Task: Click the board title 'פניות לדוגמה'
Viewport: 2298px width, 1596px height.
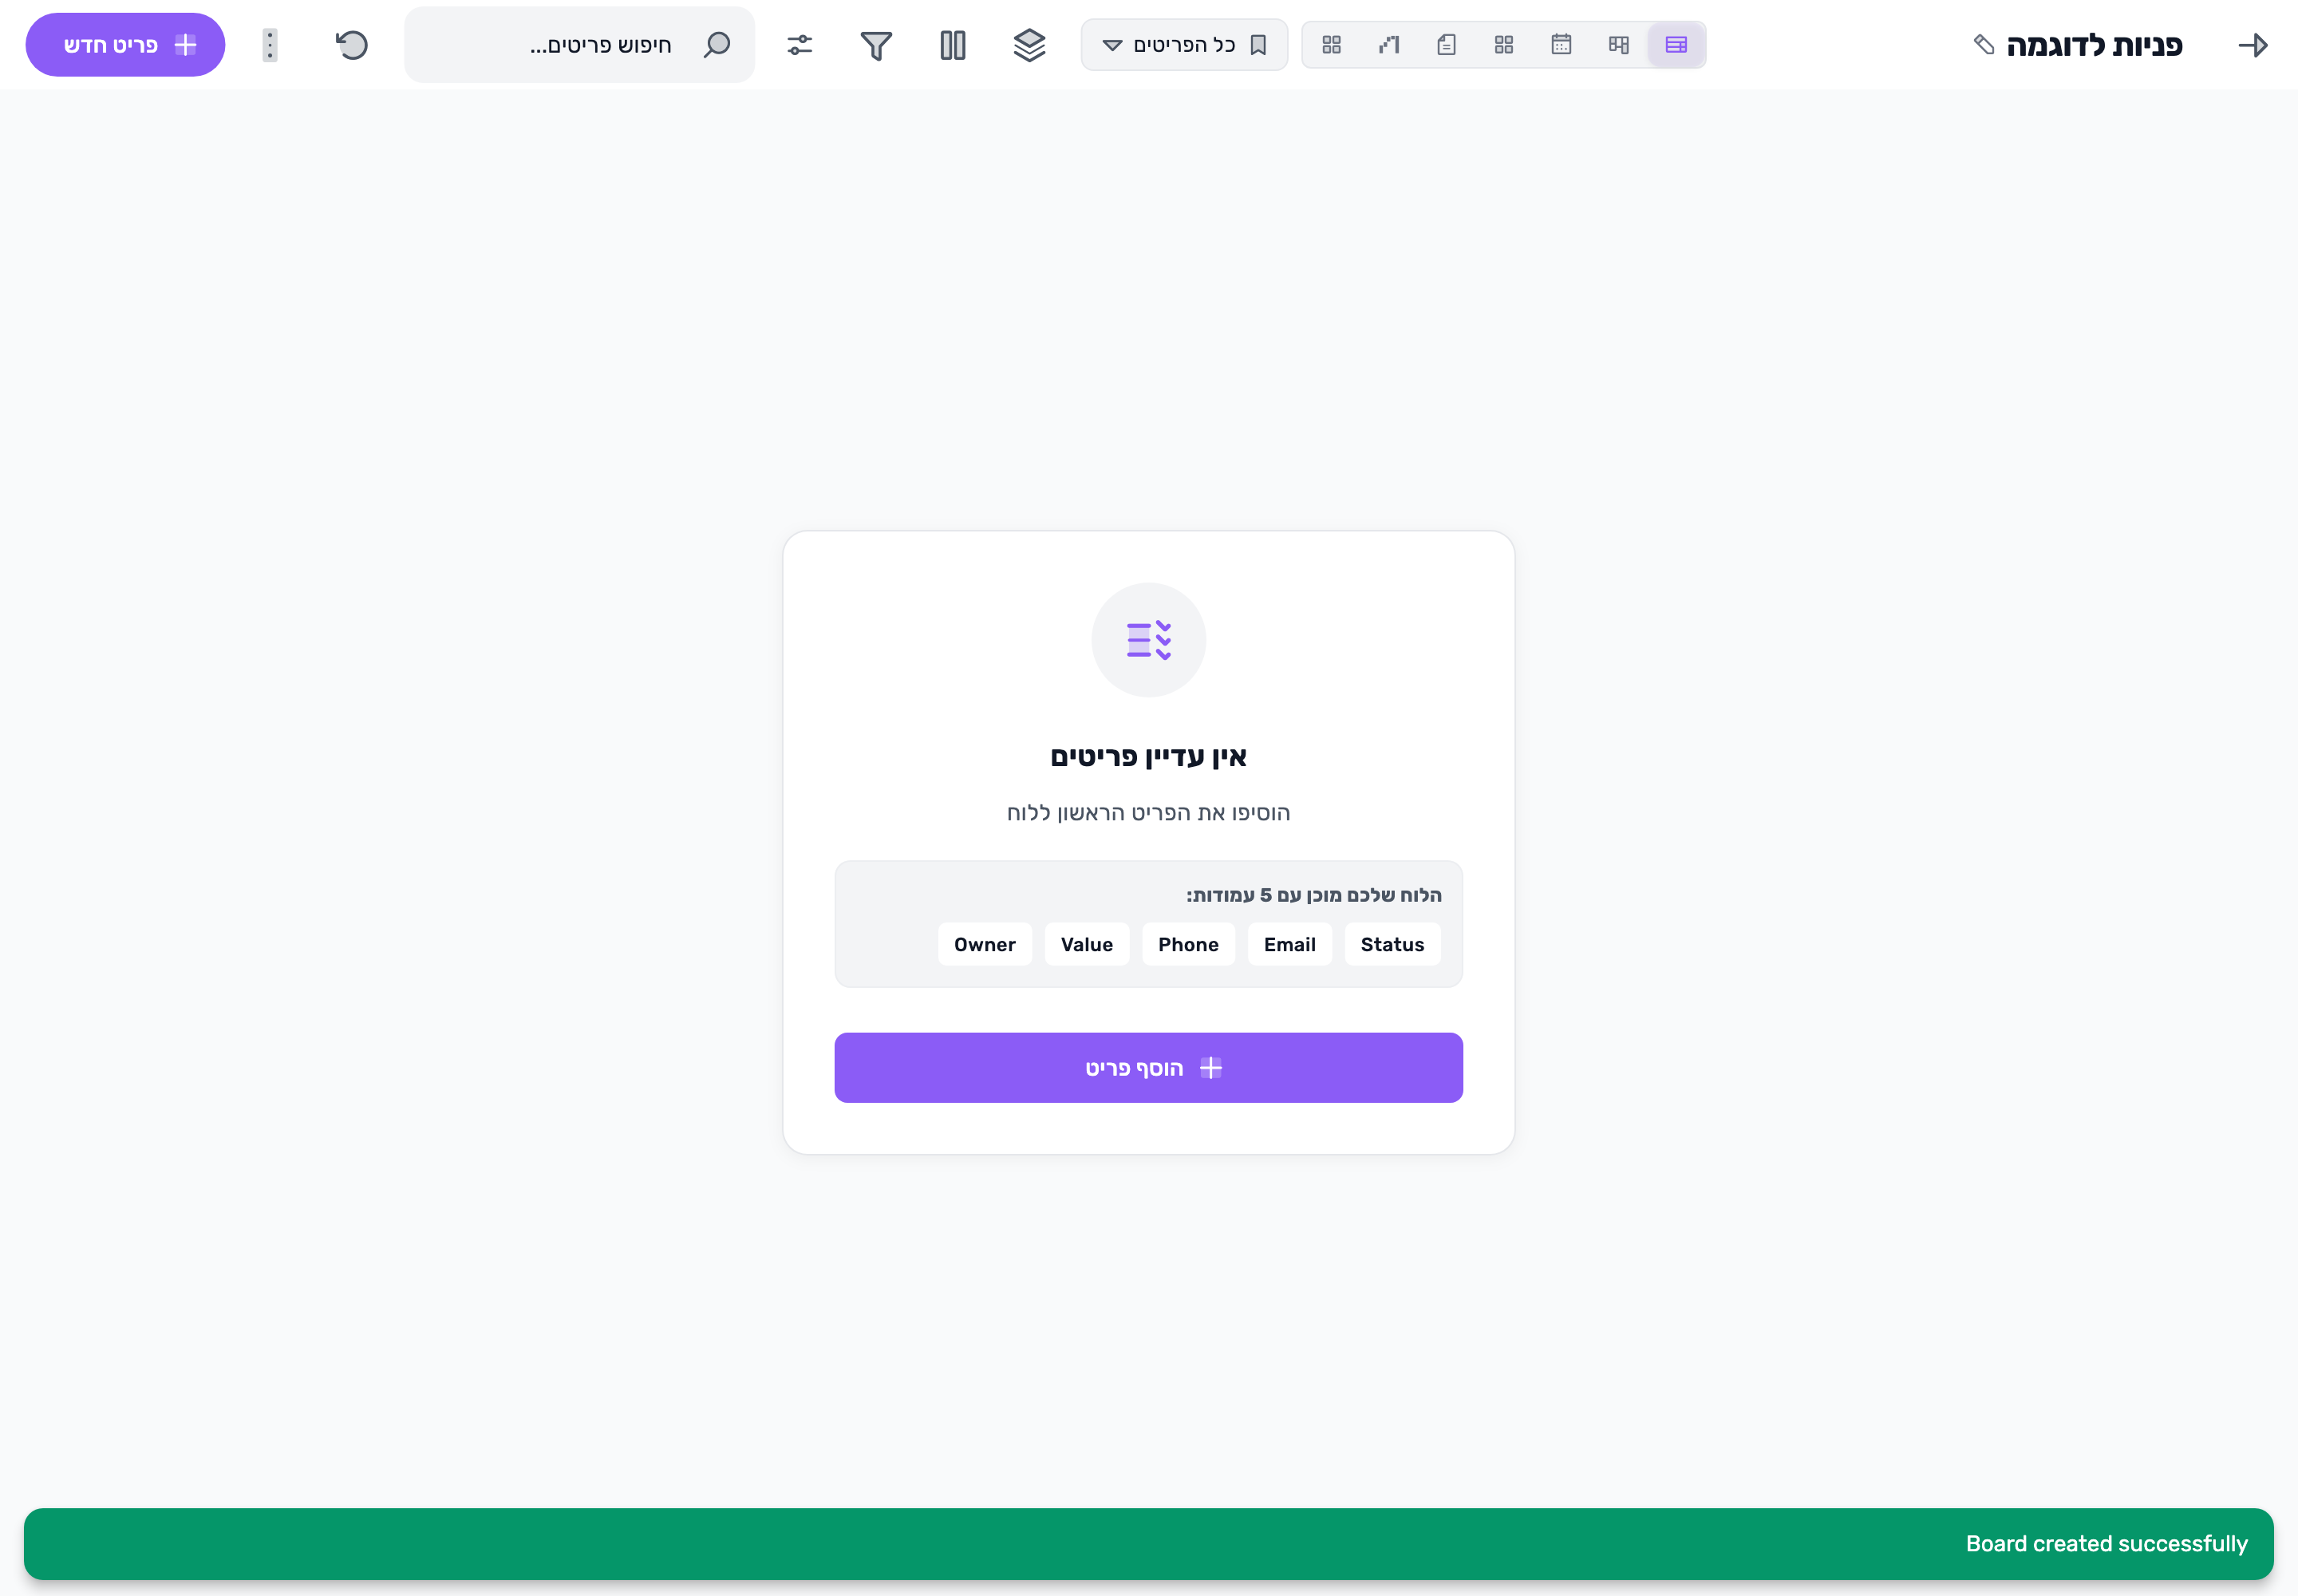Action: tap(2095, 45)
